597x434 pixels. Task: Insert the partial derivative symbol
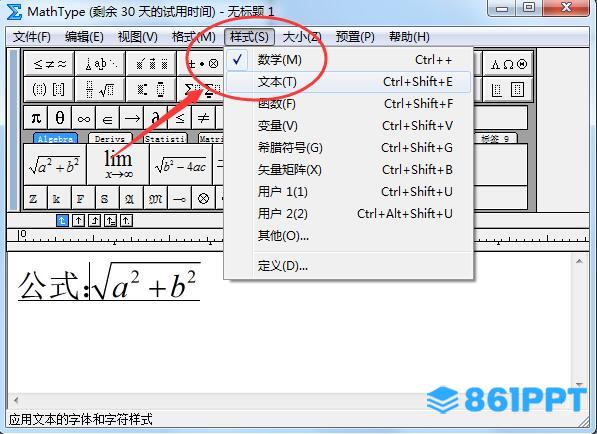coord(156,118)
